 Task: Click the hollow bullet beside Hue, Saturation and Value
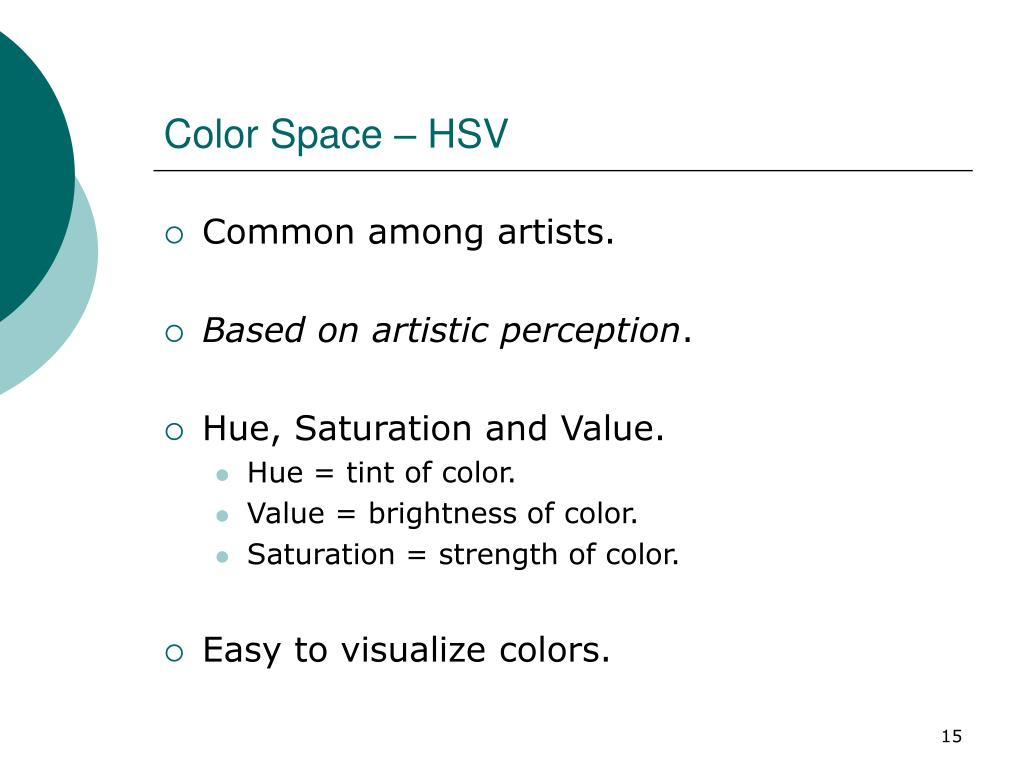(x=174, y=432)
